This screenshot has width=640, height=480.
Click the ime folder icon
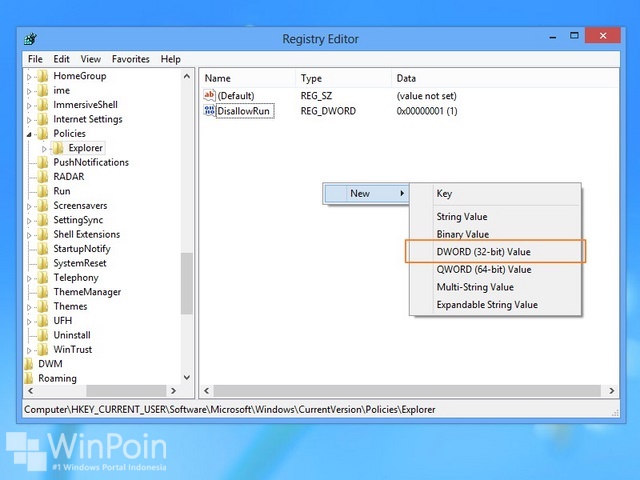click(43, 91)
